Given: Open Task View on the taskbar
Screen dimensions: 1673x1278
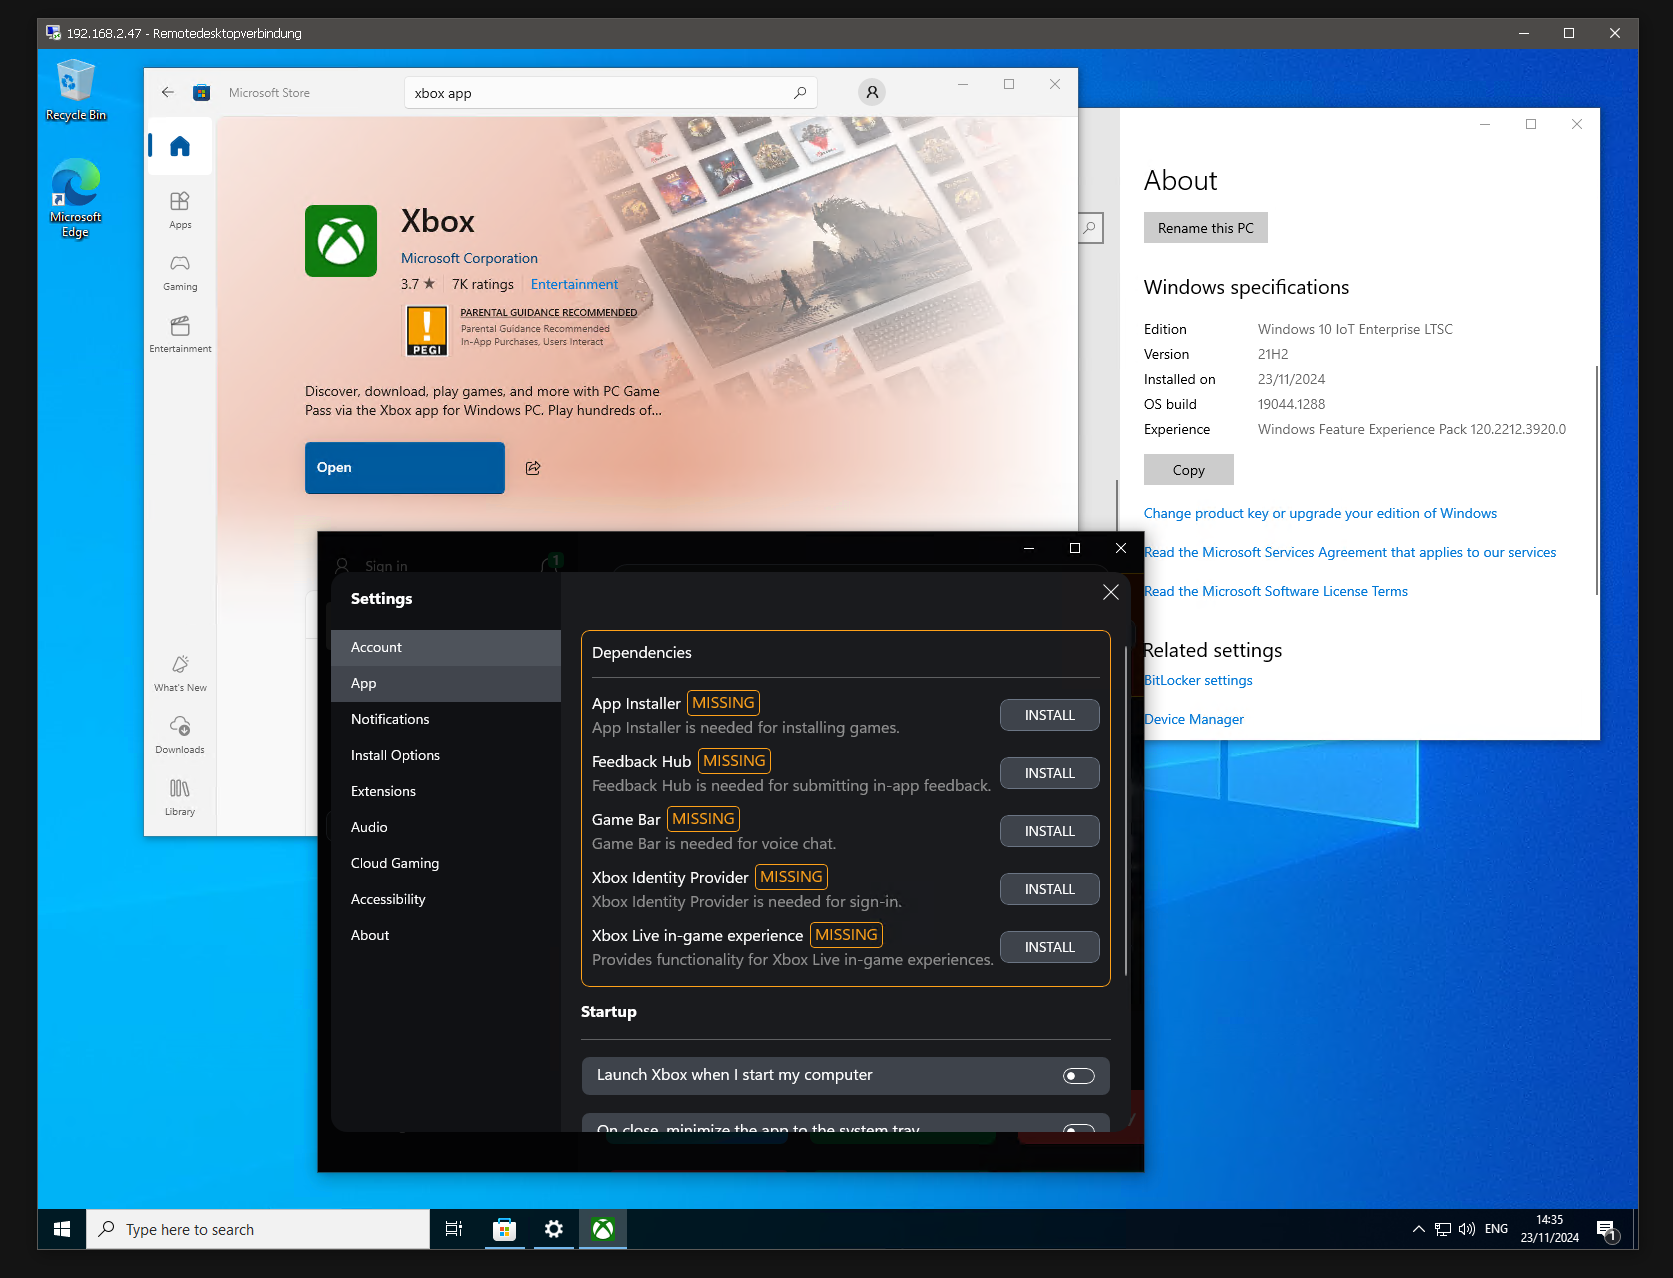Looking at the screenshot, I should [x=454, y=1229].
